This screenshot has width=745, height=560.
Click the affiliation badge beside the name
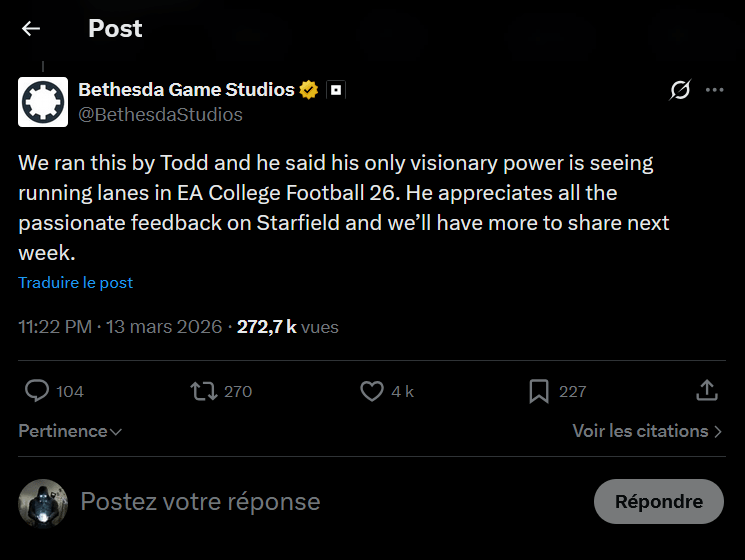[x=337, y=90]
